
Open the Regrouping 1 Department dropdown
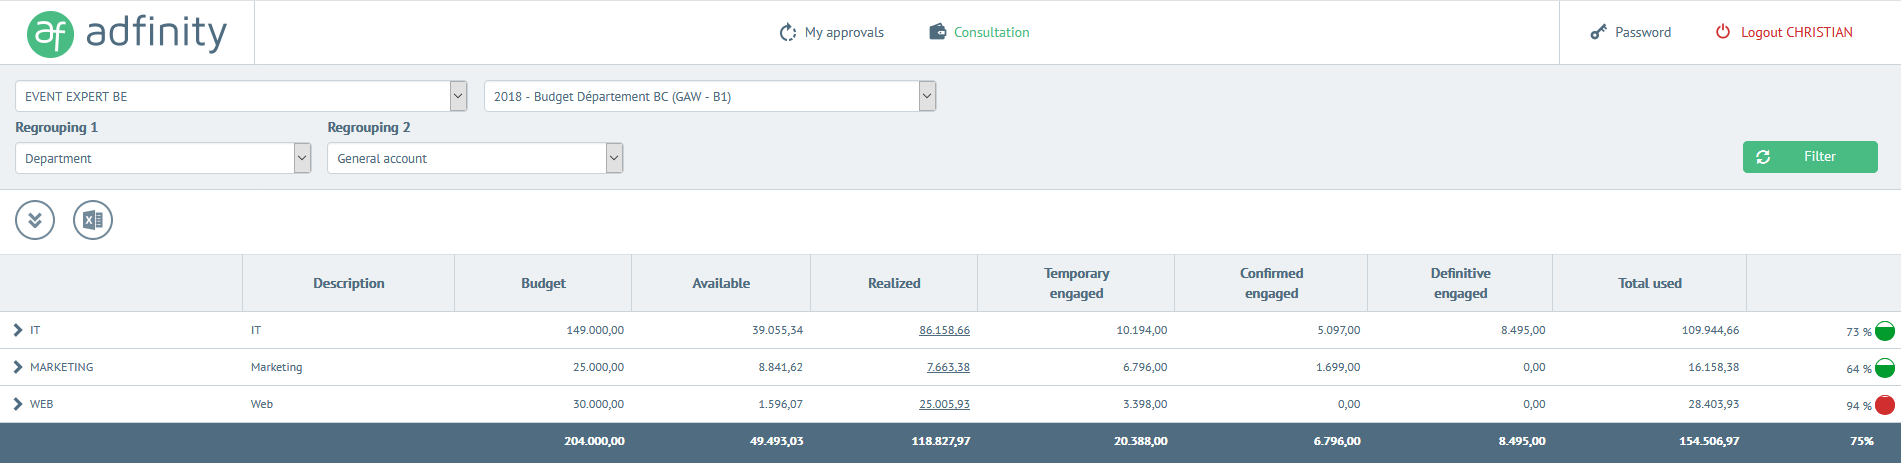302,158
